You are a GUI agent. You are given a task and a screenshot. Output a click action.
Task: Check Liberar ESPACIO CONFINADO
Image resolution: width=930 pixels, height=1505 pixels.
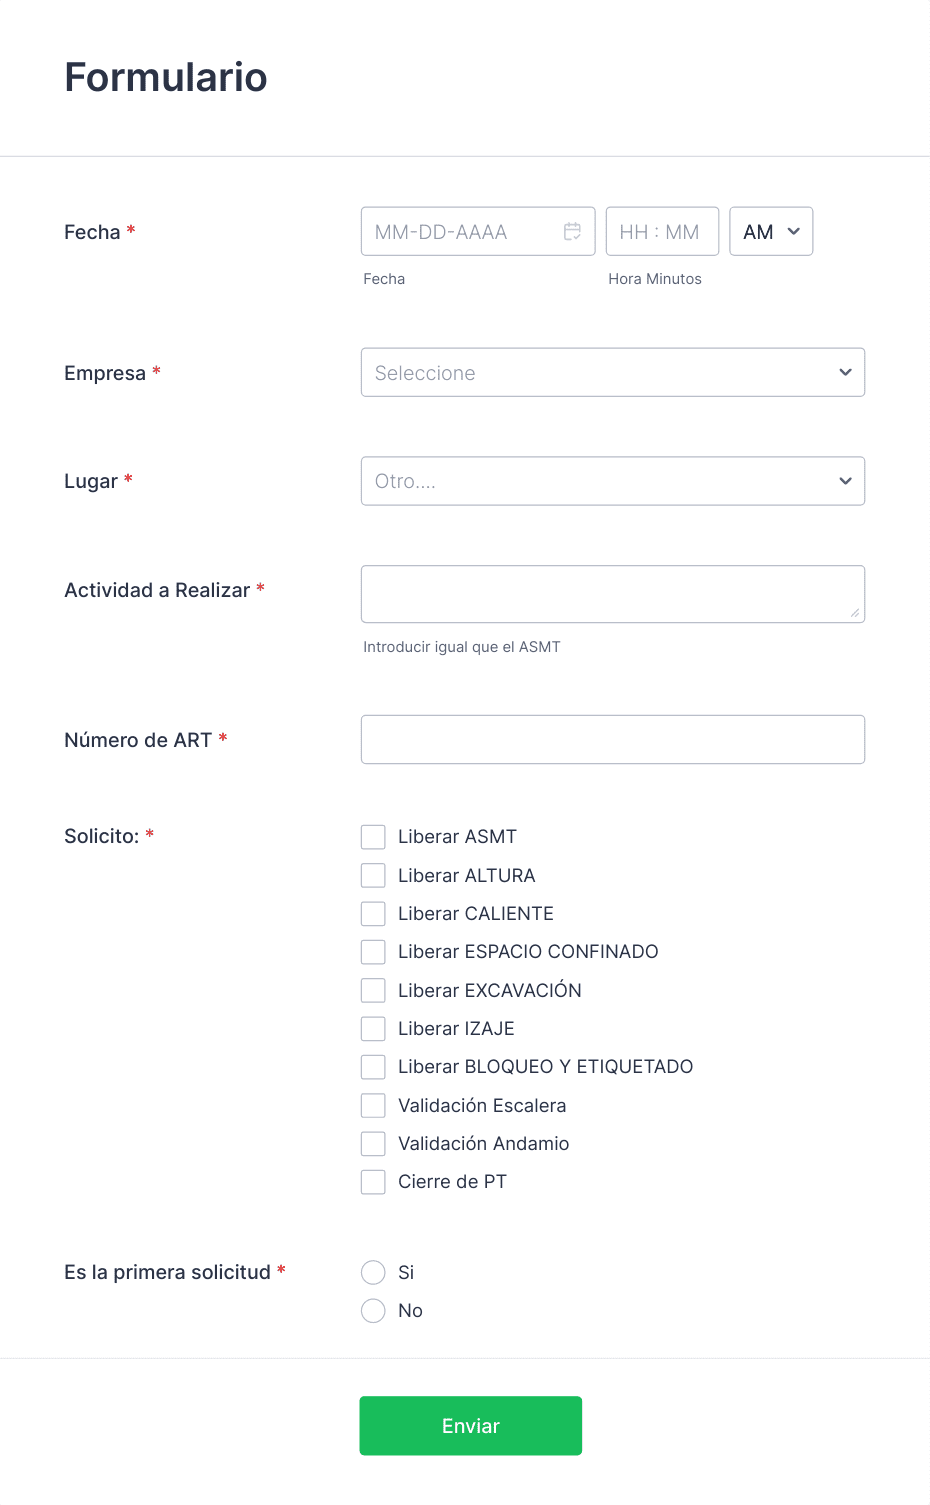click(x=373, y=952)
